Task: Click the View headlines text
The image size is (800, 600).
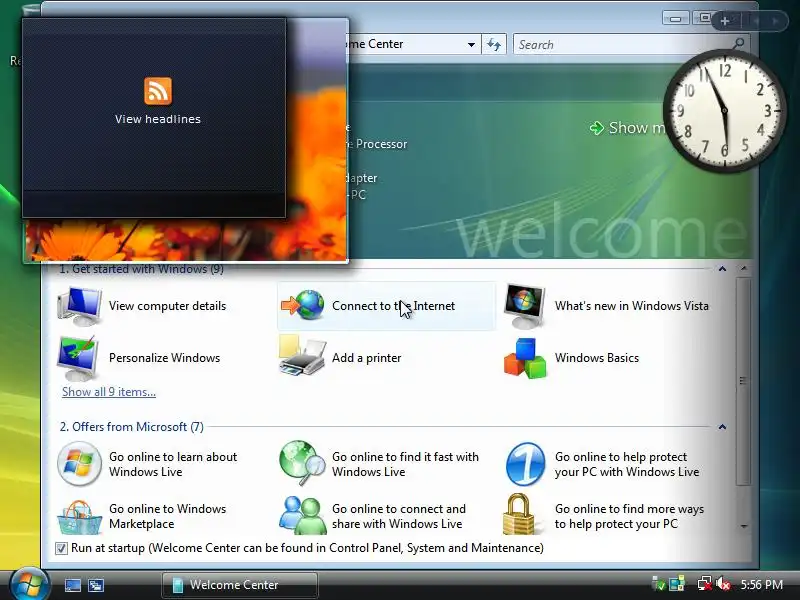Action: pyautogui.click(x=158, y=119)
